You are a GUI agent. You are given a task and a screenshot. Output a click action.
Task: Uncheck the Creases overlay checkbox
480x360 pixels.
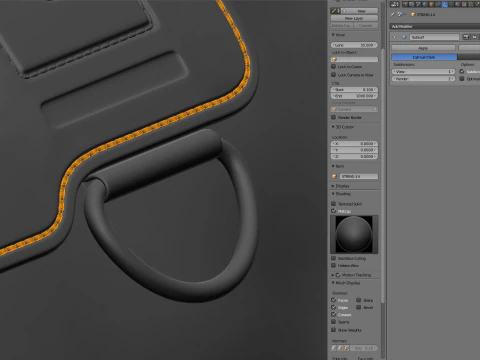coord(334,314)
